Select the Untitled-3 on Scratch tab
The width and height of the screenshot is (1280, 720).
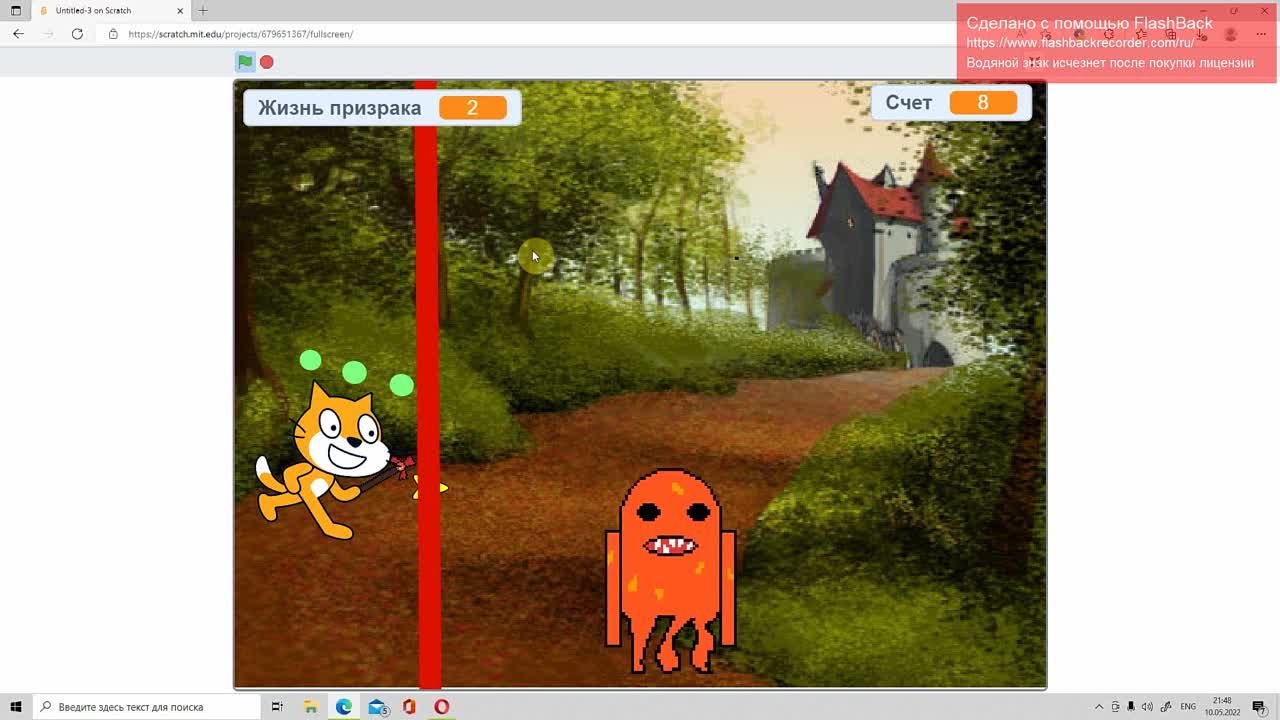tap(110, 10)
